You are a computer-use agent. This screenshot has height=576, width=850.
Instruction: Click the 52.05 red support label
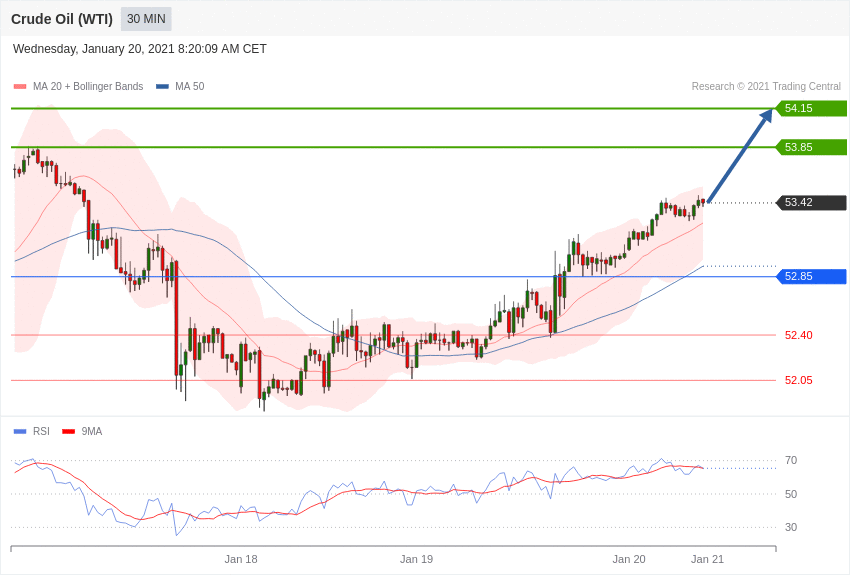coord(799,380)
